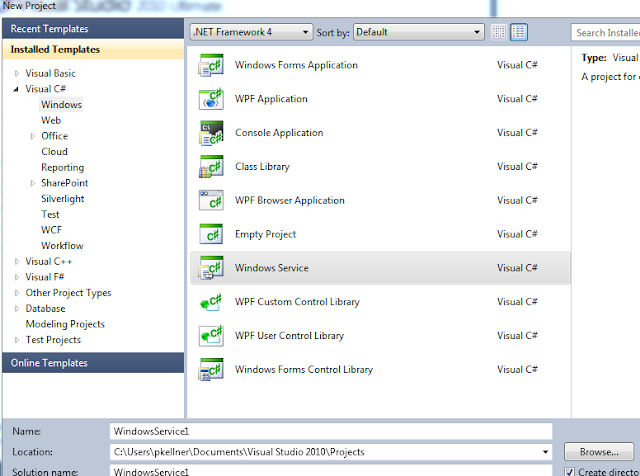
Task: Toggle the Create directory checkbox
Action: (x=569, y=472)
